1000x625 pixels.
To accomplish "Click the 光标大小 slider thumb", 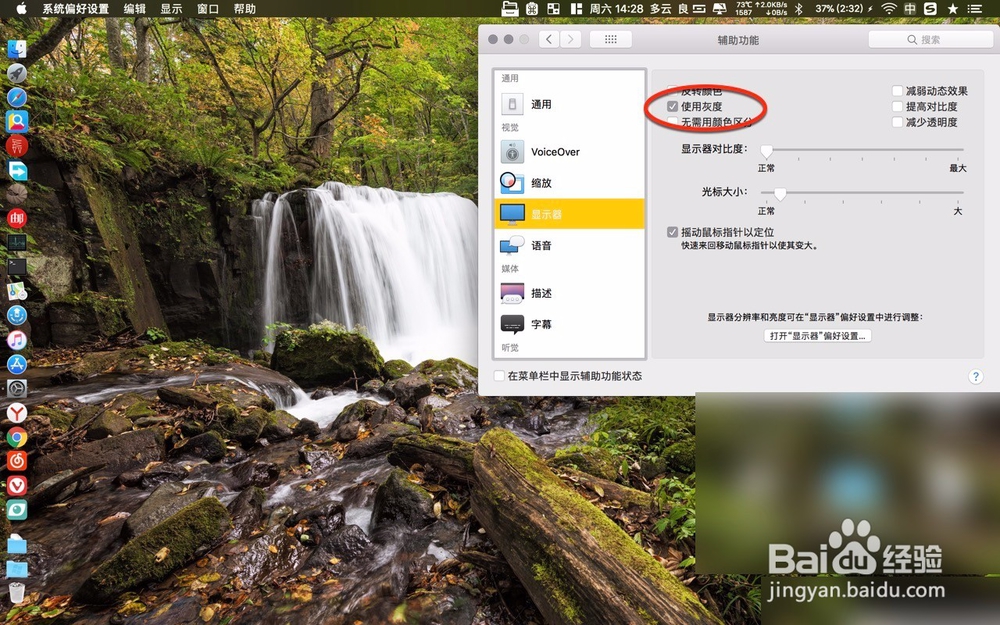I will 780,193.
